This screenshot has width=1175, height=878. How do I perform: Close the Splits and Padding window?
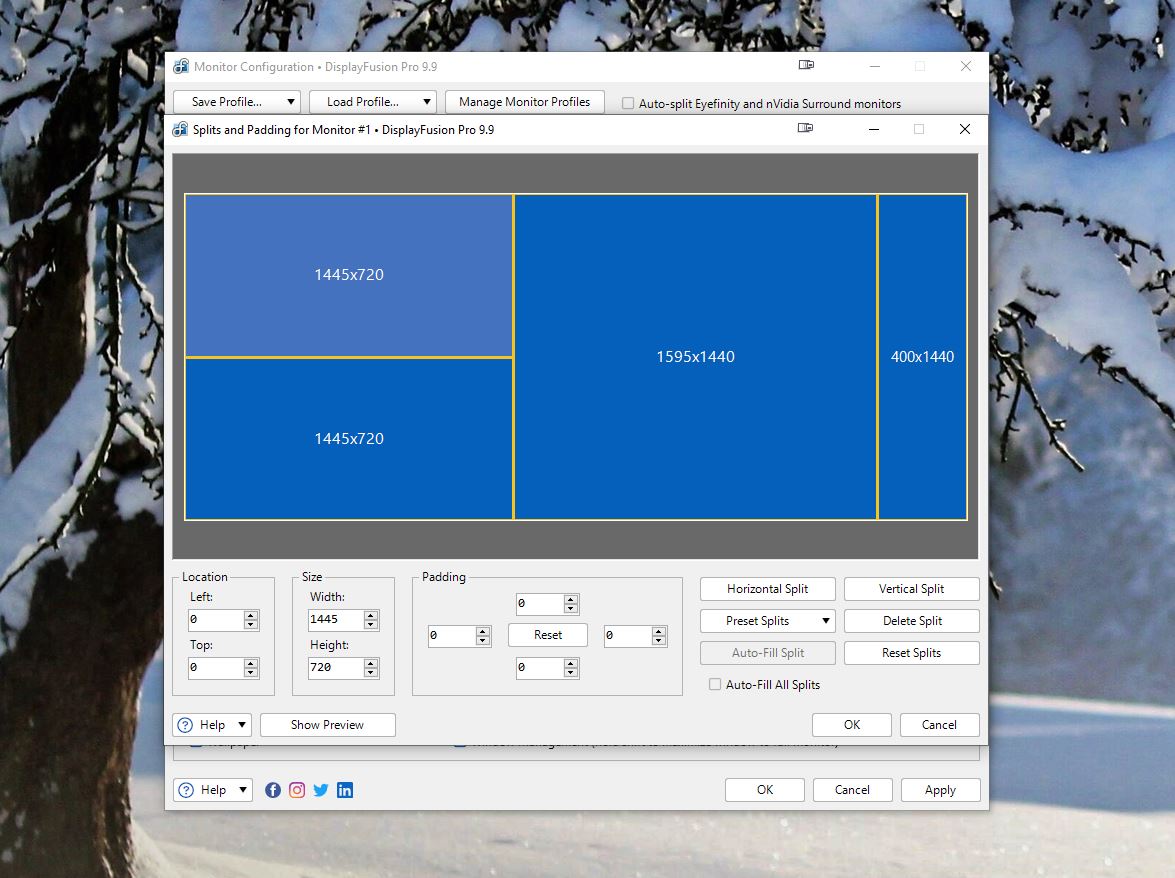(x=965, y=129)
